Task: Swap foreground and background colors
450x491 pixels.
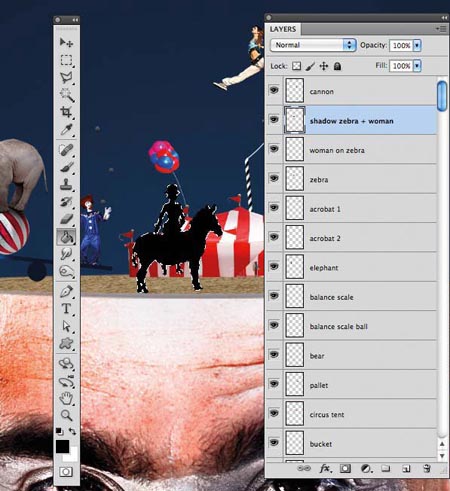Action: (72, 431)
